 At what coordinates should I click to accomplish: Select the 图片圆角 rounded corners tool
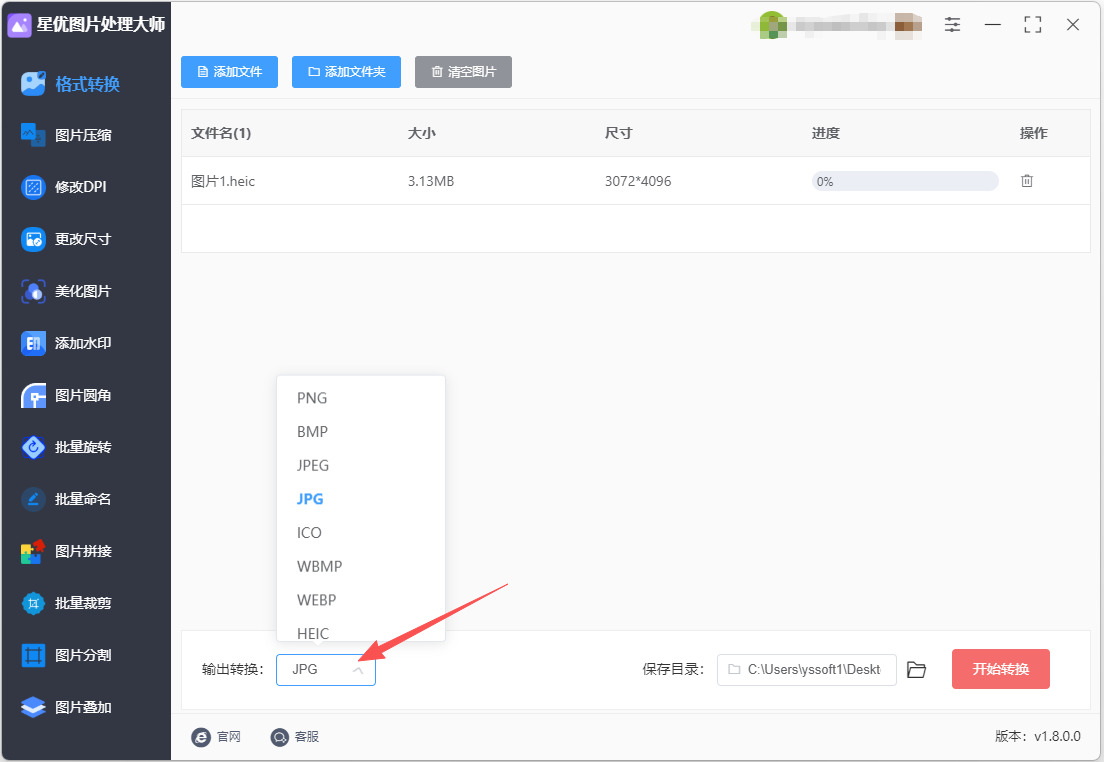click(65, 395)
